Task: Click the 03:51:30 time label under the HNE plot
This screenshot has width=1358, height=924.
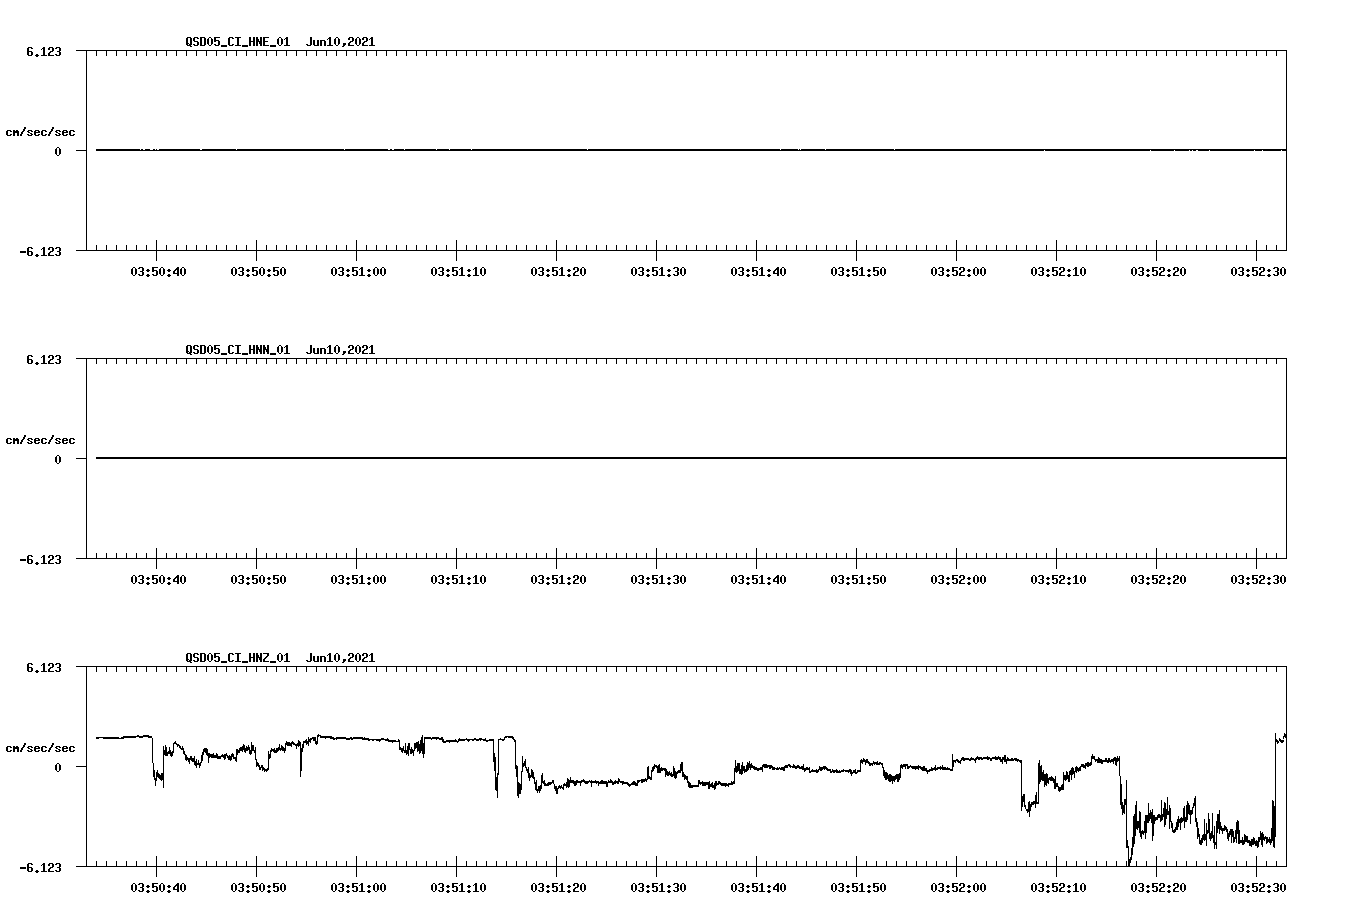Action: tap(658, 272)
